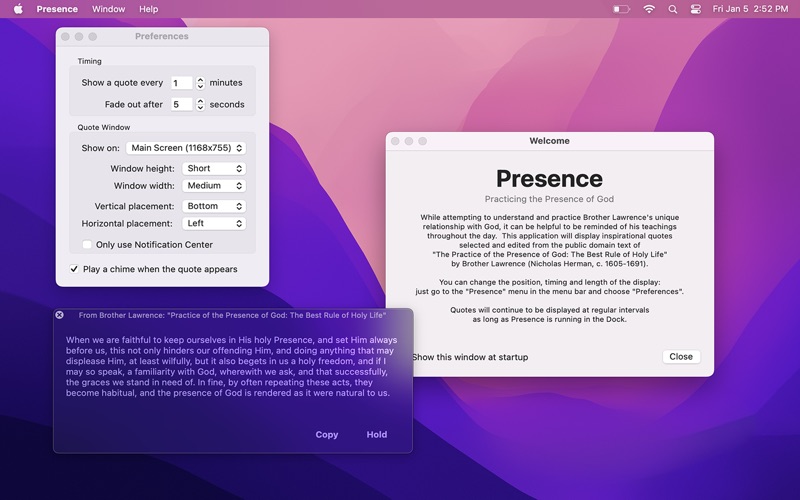Viewport: 800px width, 500px height.
Task: Click the 'Show a quote every' label
Action: pyautogui.click(x=122, y=83)
